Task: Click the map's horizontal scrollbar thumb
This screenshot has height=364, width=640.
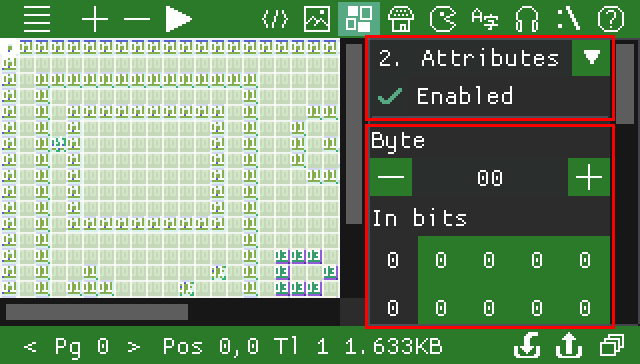Action: pyautogui.click(x=97, y=312)
